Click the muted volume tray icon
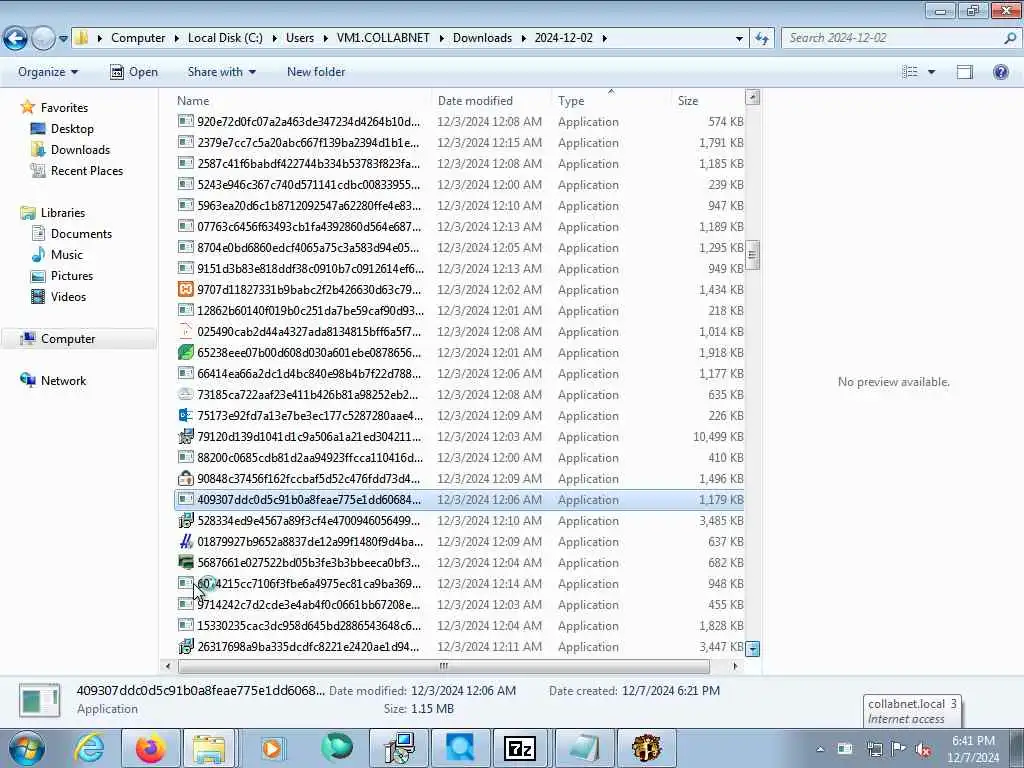 923,749
